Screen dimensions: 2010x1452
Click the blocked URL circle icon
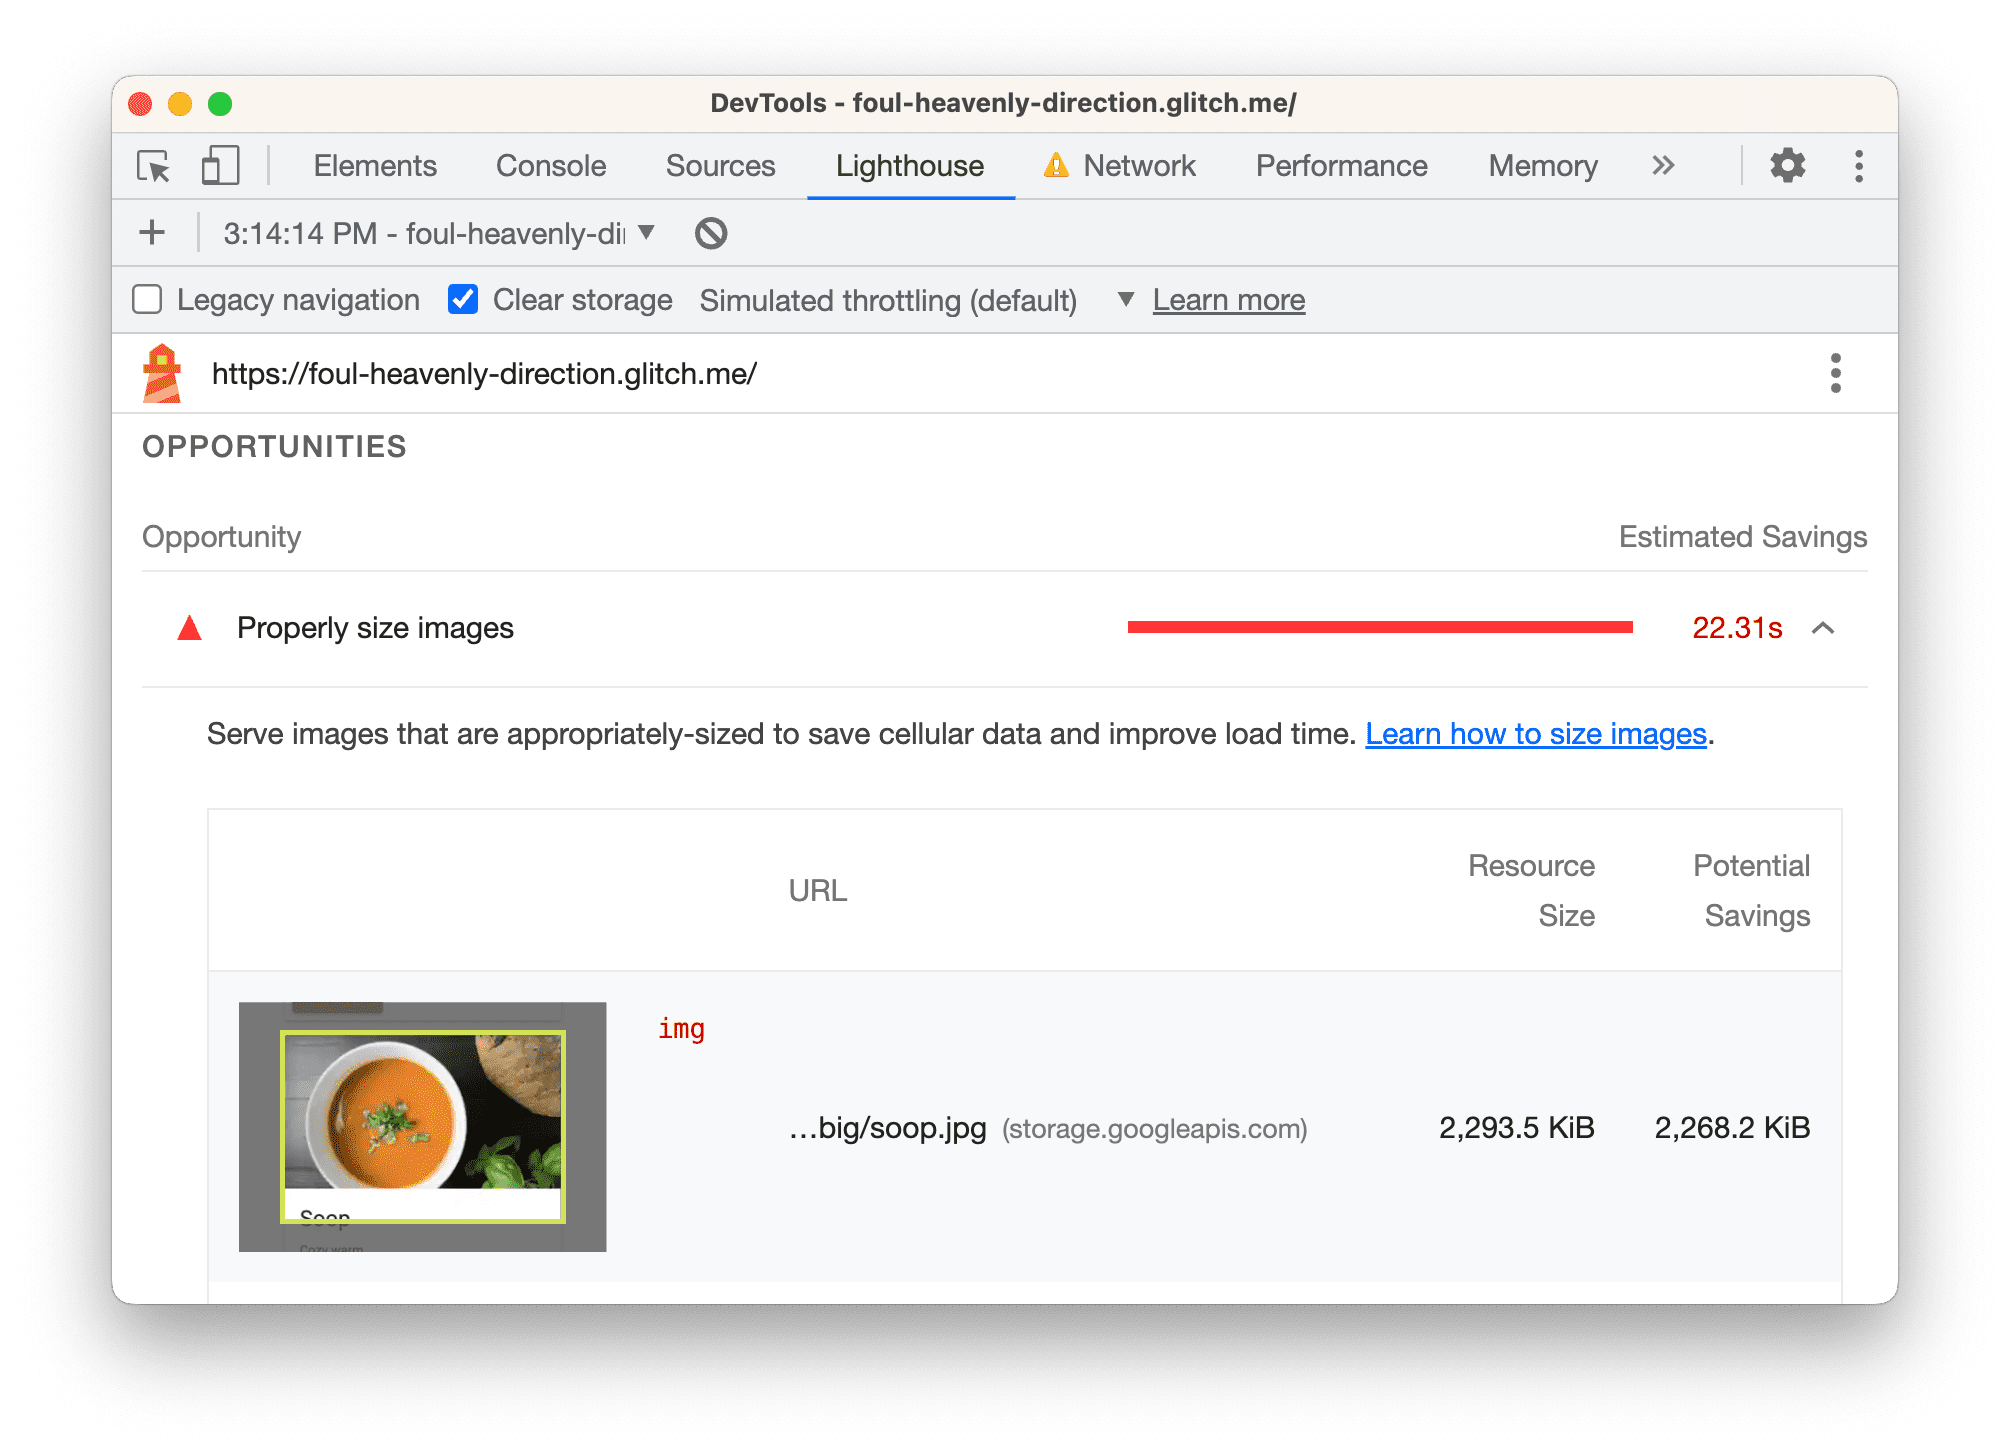(710, 233)
